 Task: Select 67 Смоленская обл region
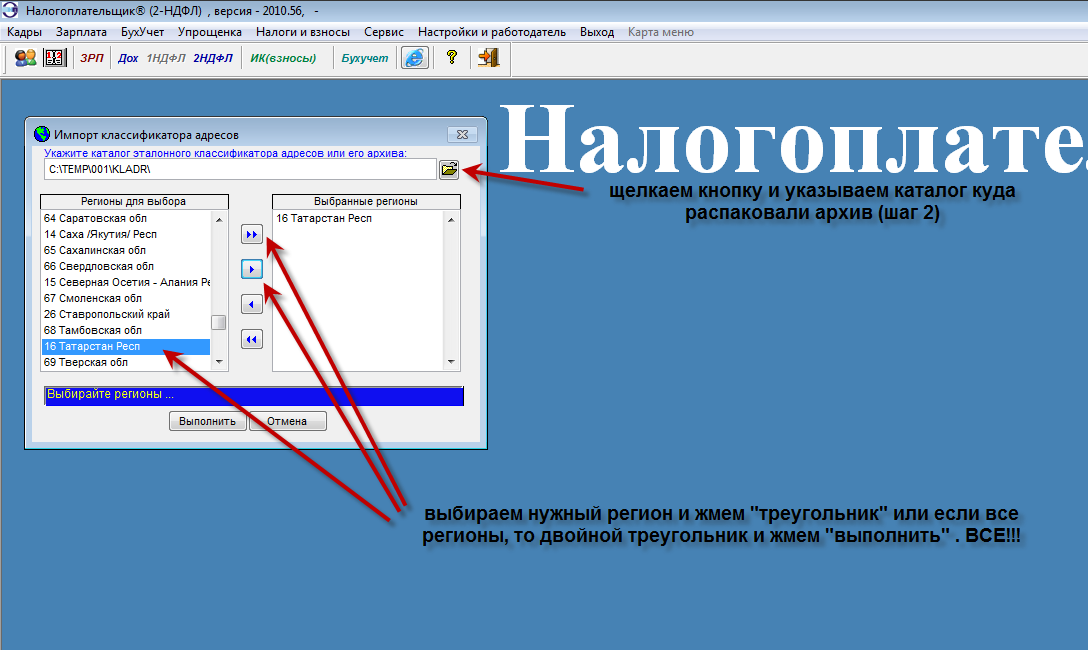tap(126, 298)
